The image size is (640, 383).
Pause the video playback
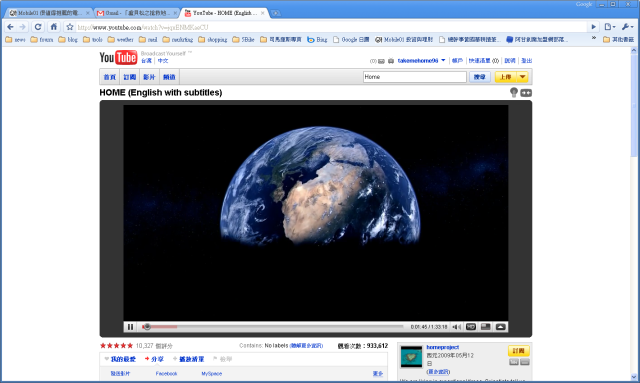point(131,327)
